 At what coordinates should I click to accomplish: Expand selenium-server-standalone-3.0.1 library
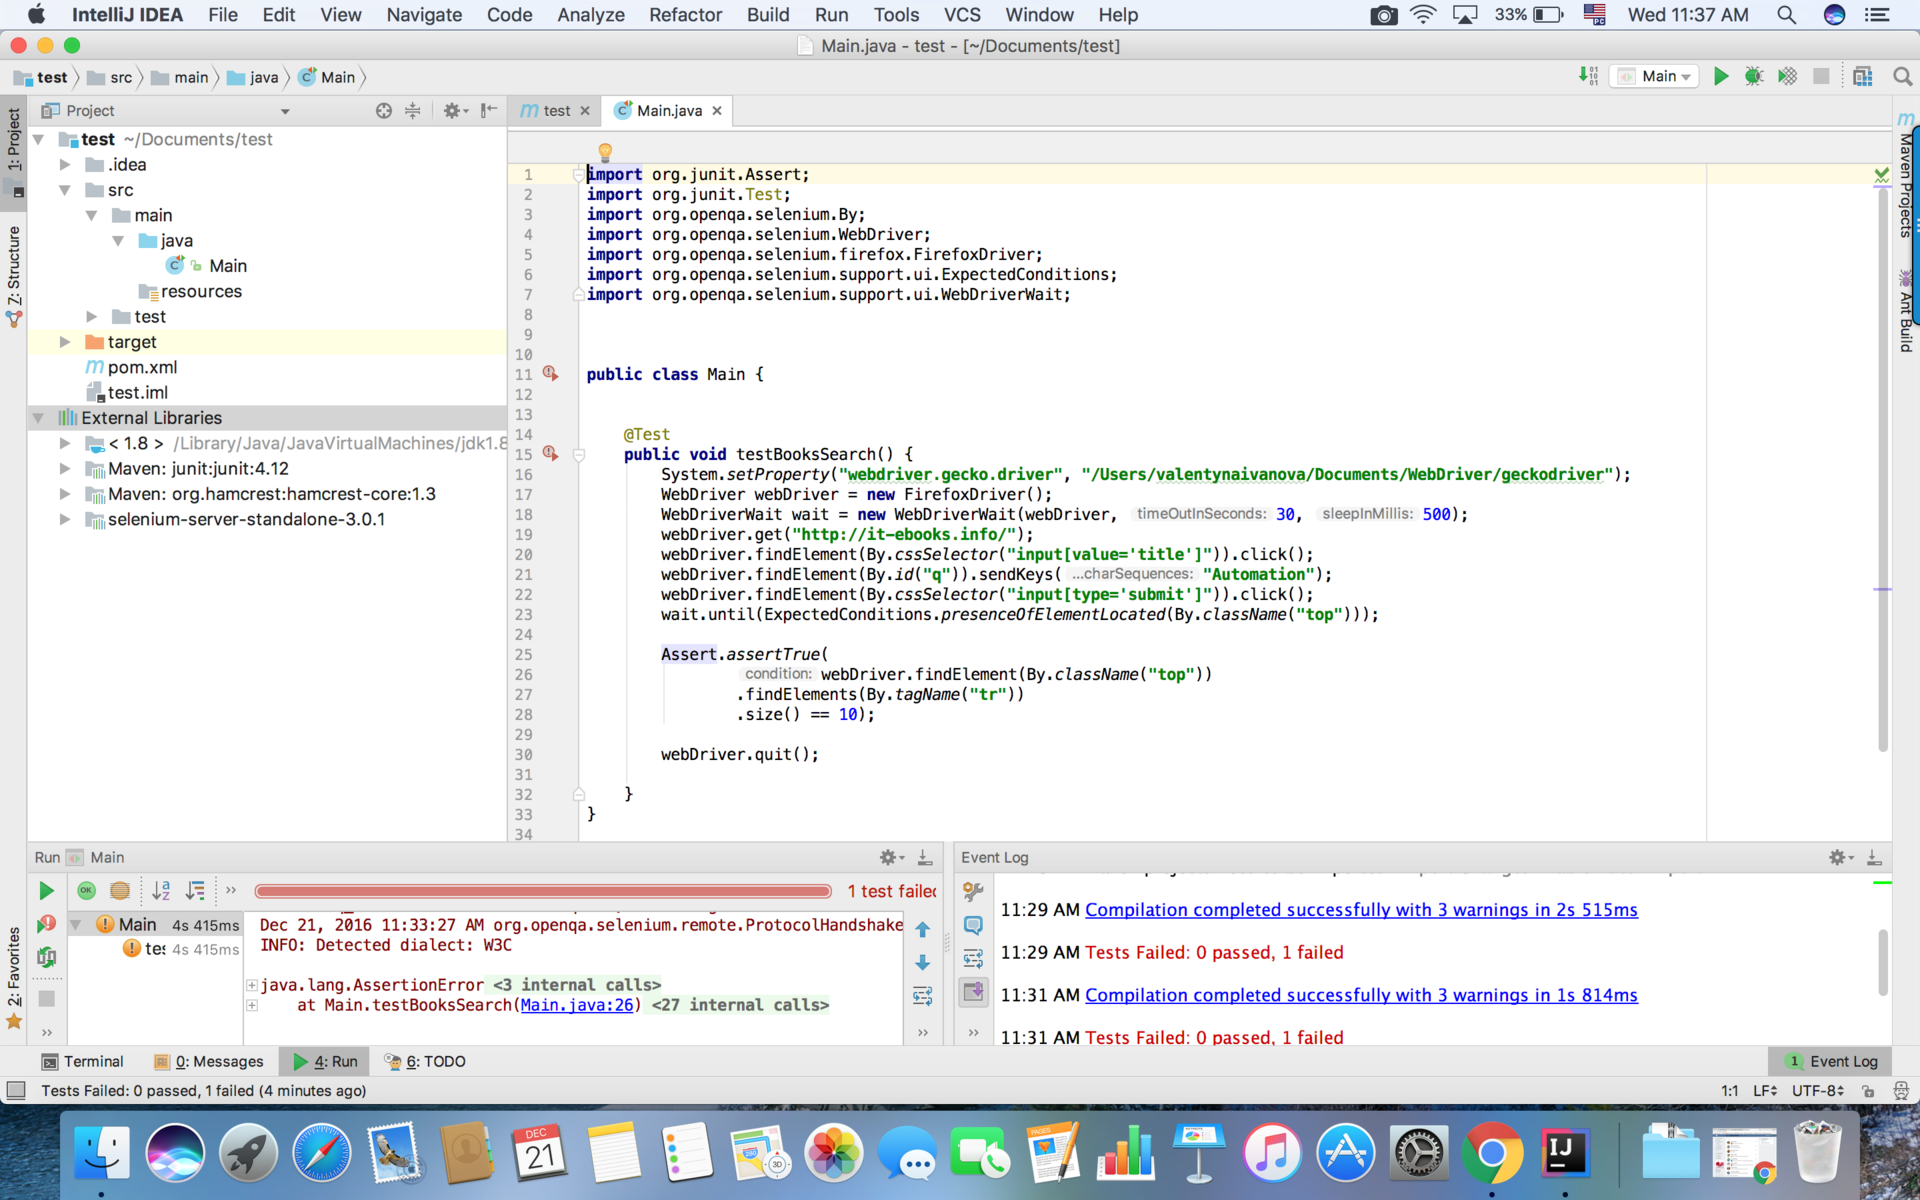point(65,520)
